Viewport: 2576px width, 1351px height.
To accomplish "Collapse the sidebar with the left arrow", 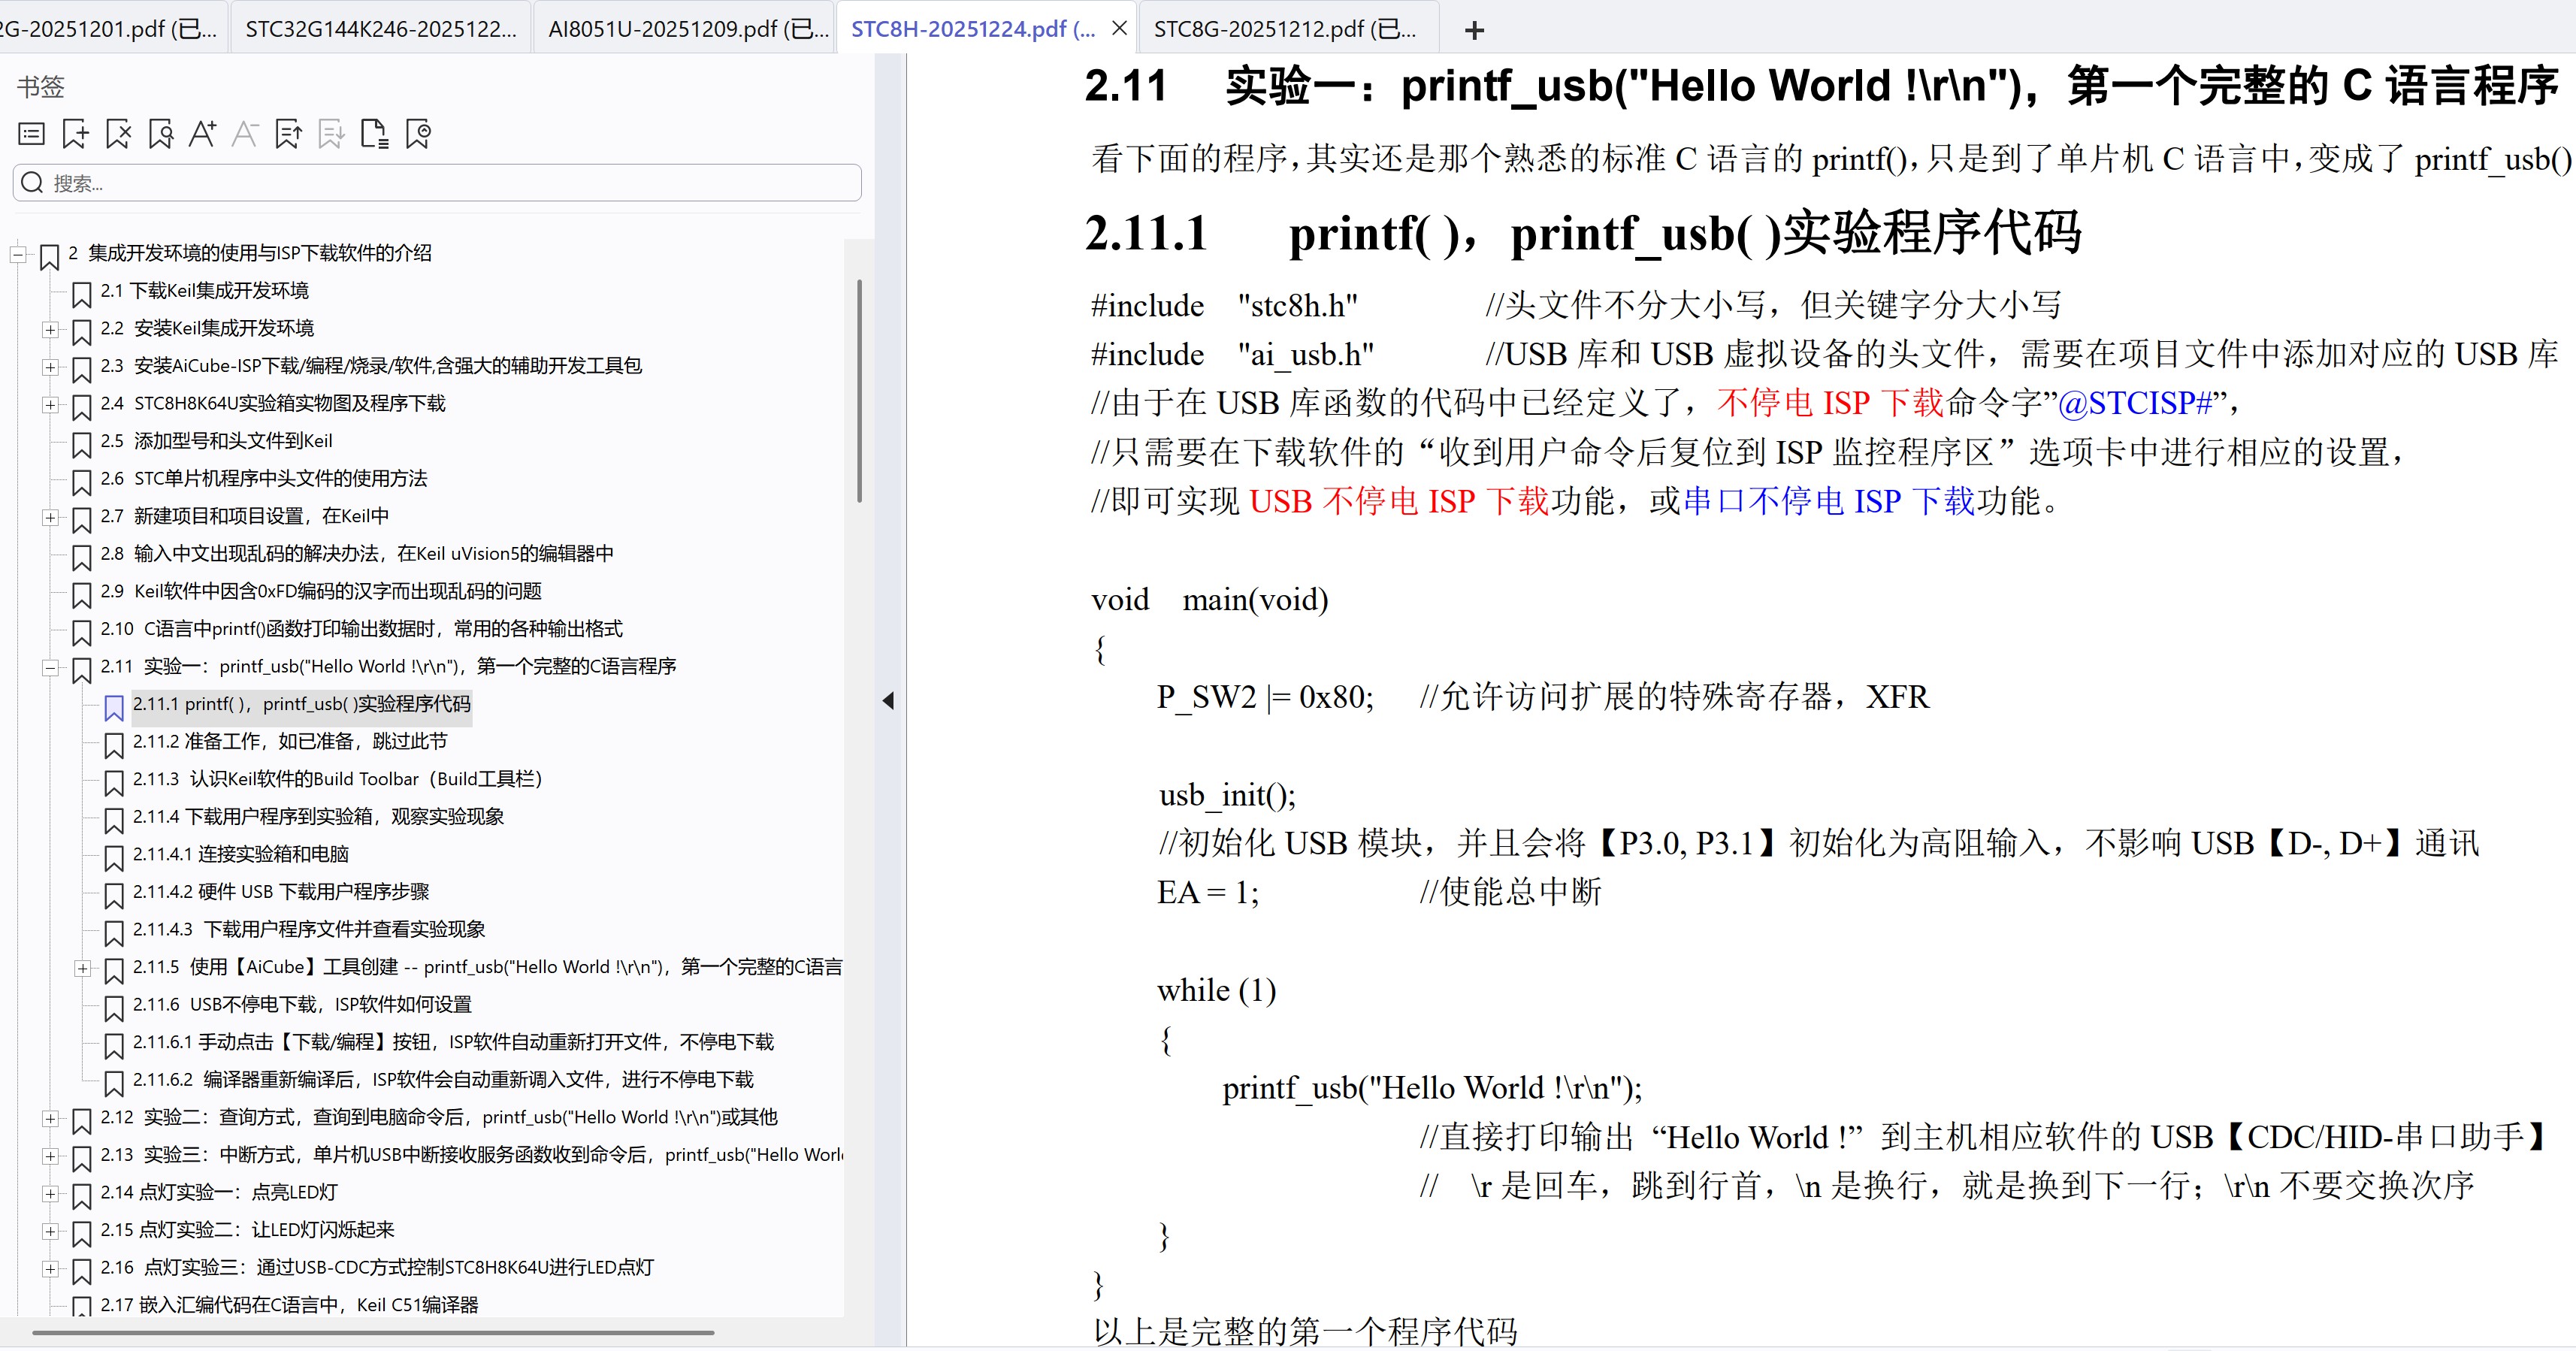I will point(888,702).
